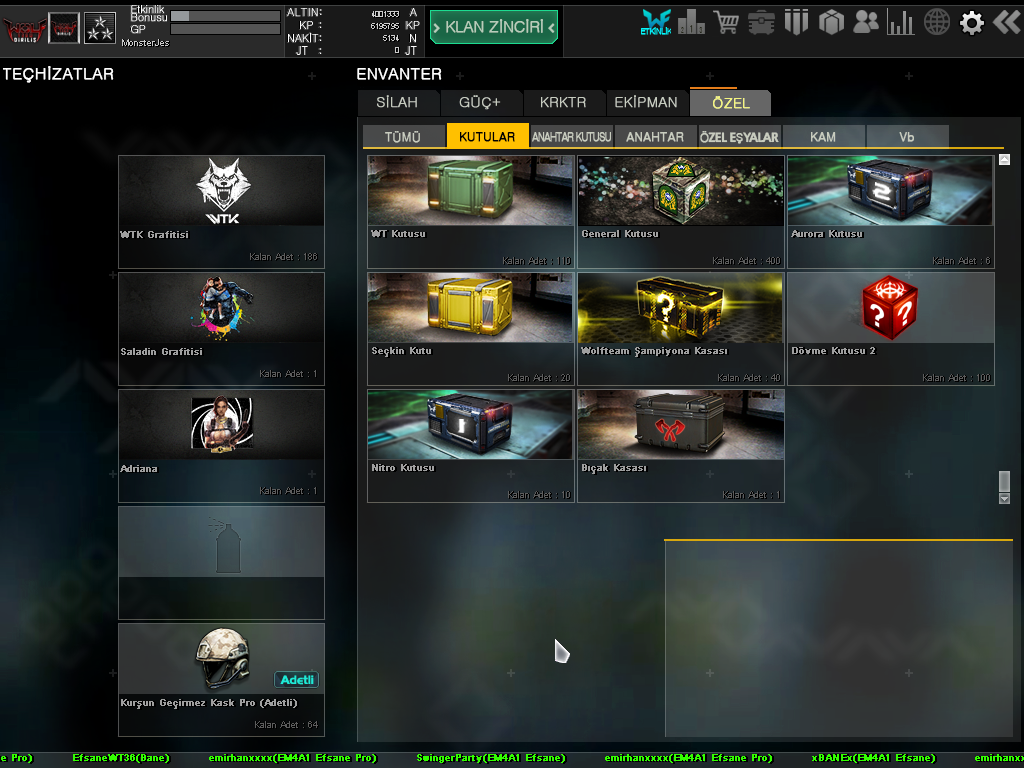Click the inventory scrollbar down arrow
The height and width of the screenshot is (768, 1024).
1004,499
